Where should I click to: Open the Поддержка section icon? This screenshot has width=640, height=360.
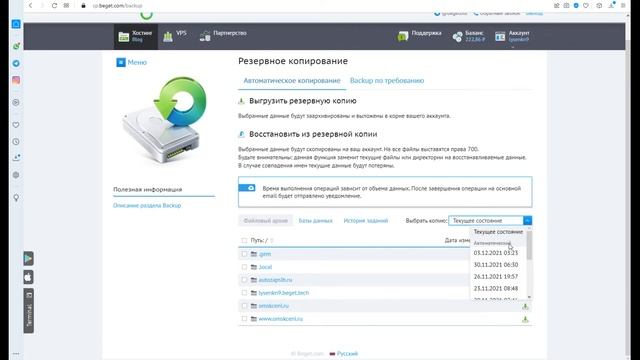[x=403, y=36]
